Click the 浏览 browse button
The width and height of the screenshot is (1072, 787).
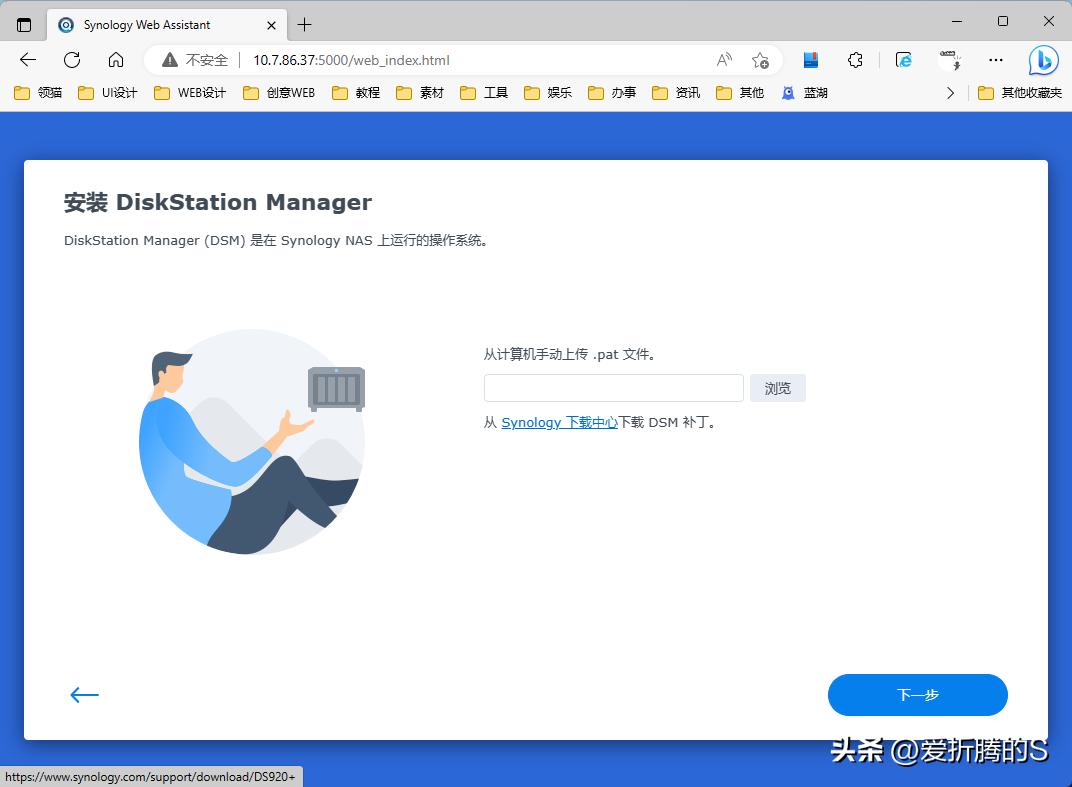[777, 388]
